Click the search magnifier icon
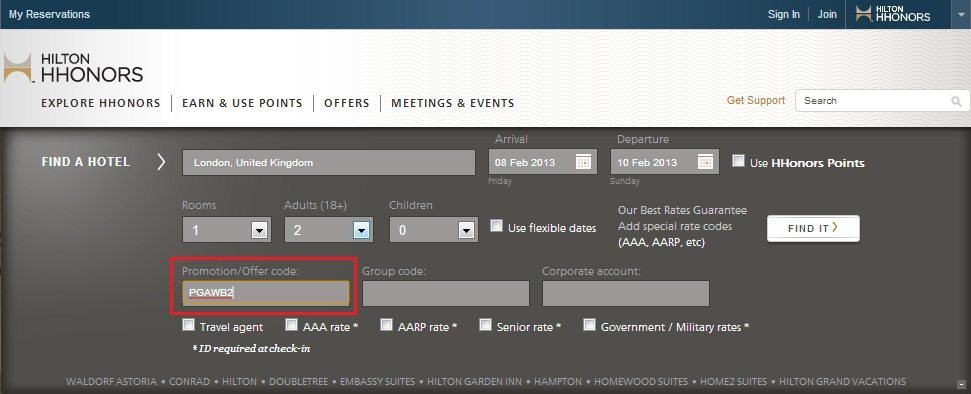Screen dimensions: 971x394 click(957, 102)
